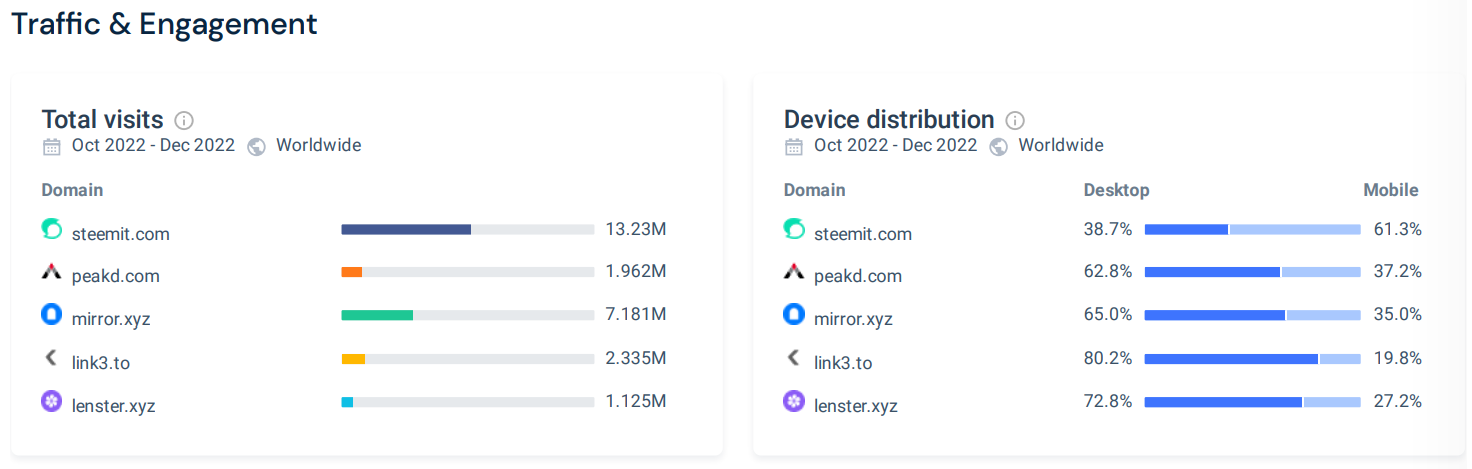Click the mirror.xyz logo in Device distribution

pos(794,315)
